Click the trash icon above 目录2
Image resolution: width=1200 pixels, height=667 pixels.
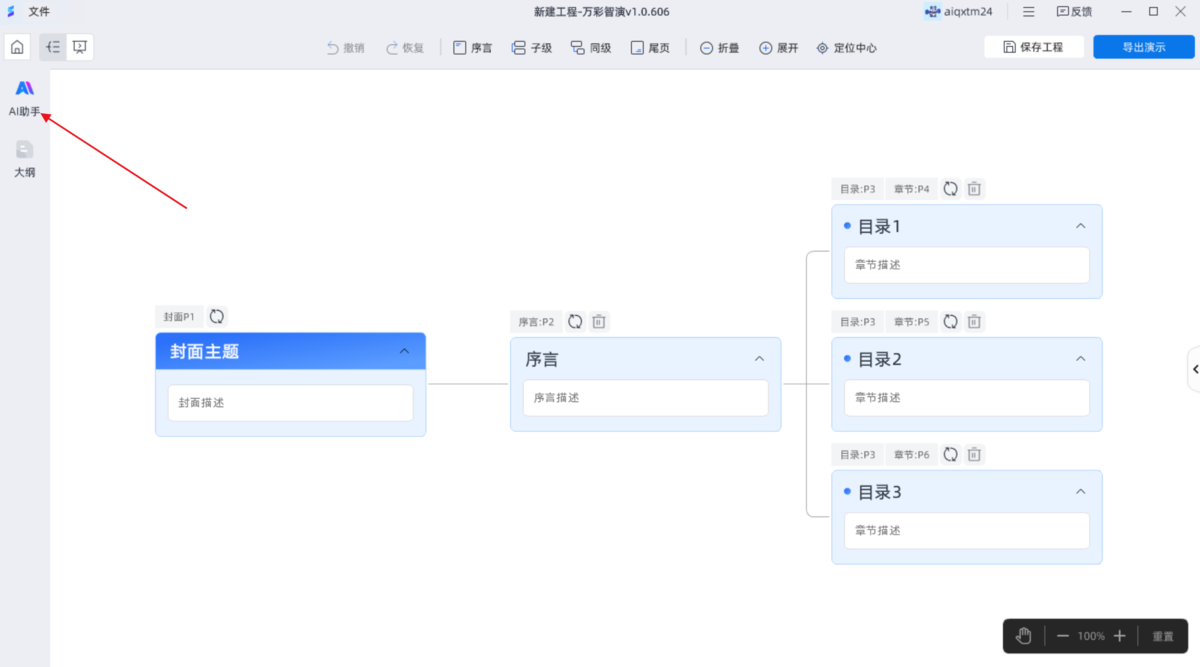coord(975,321)
